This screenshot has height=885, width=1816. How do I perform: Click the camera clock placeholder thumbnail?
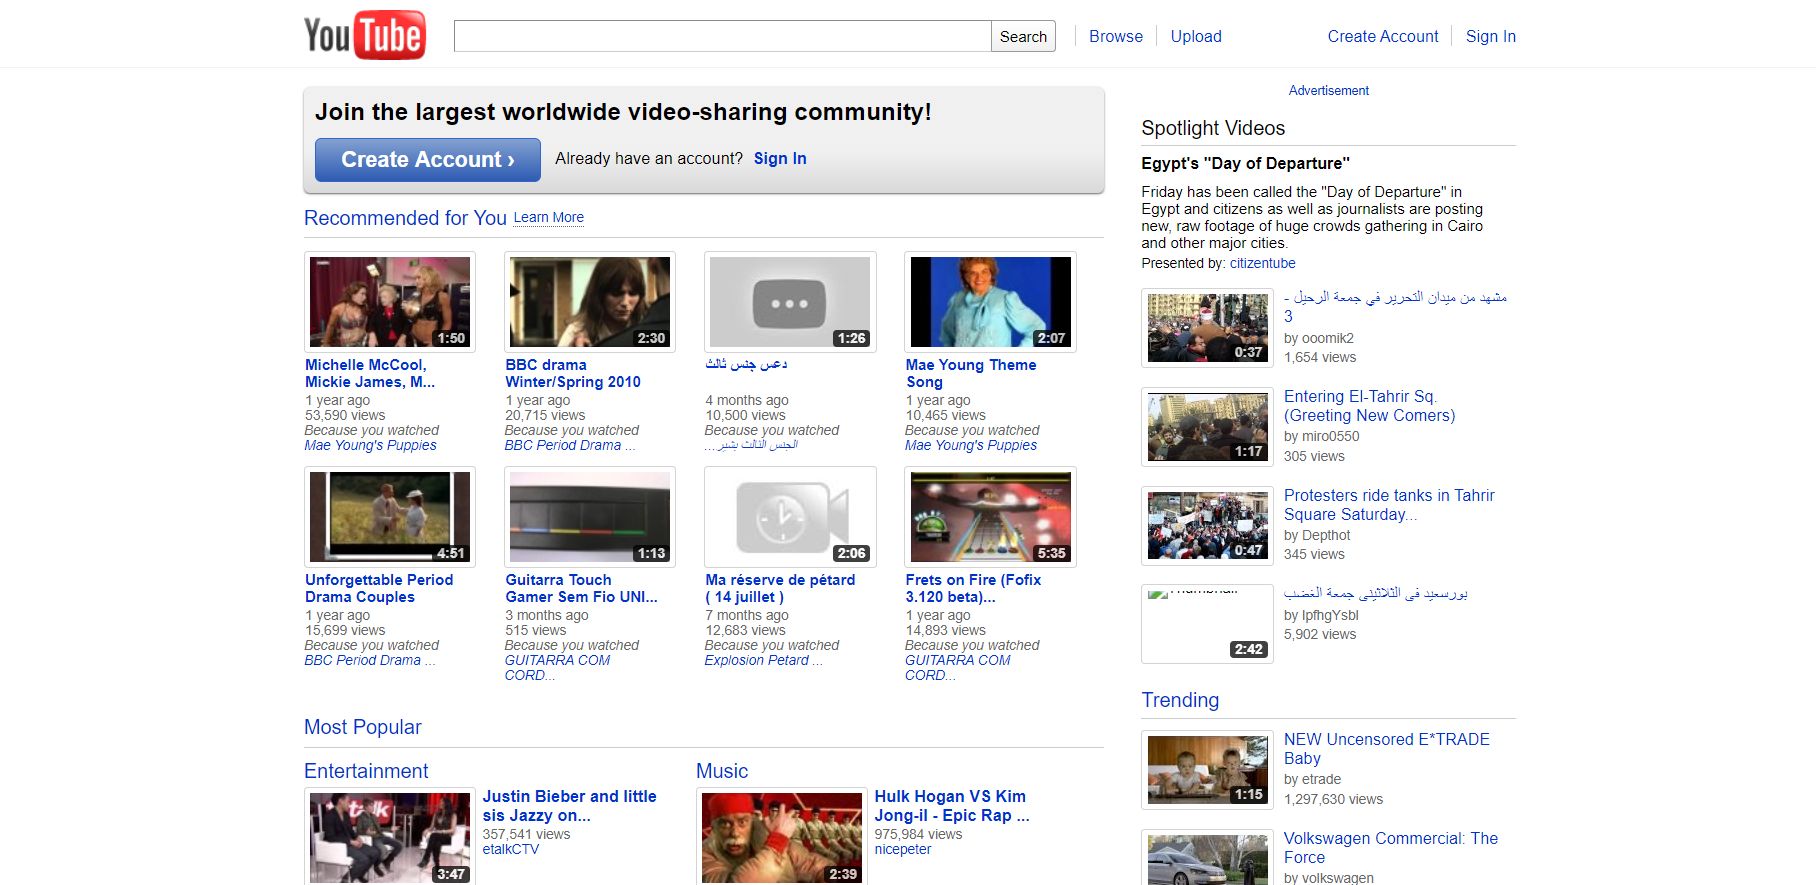(790, 517)
